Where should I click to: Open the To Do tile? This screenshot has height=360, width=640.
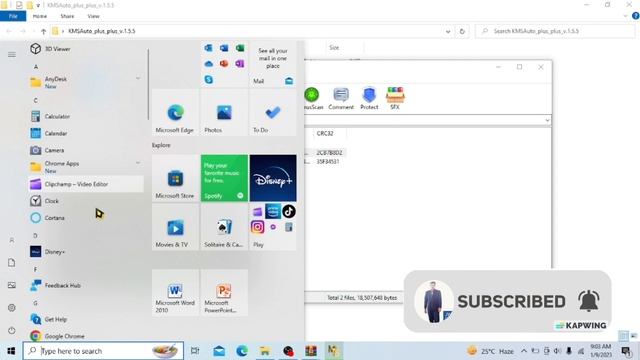point(273,112)
